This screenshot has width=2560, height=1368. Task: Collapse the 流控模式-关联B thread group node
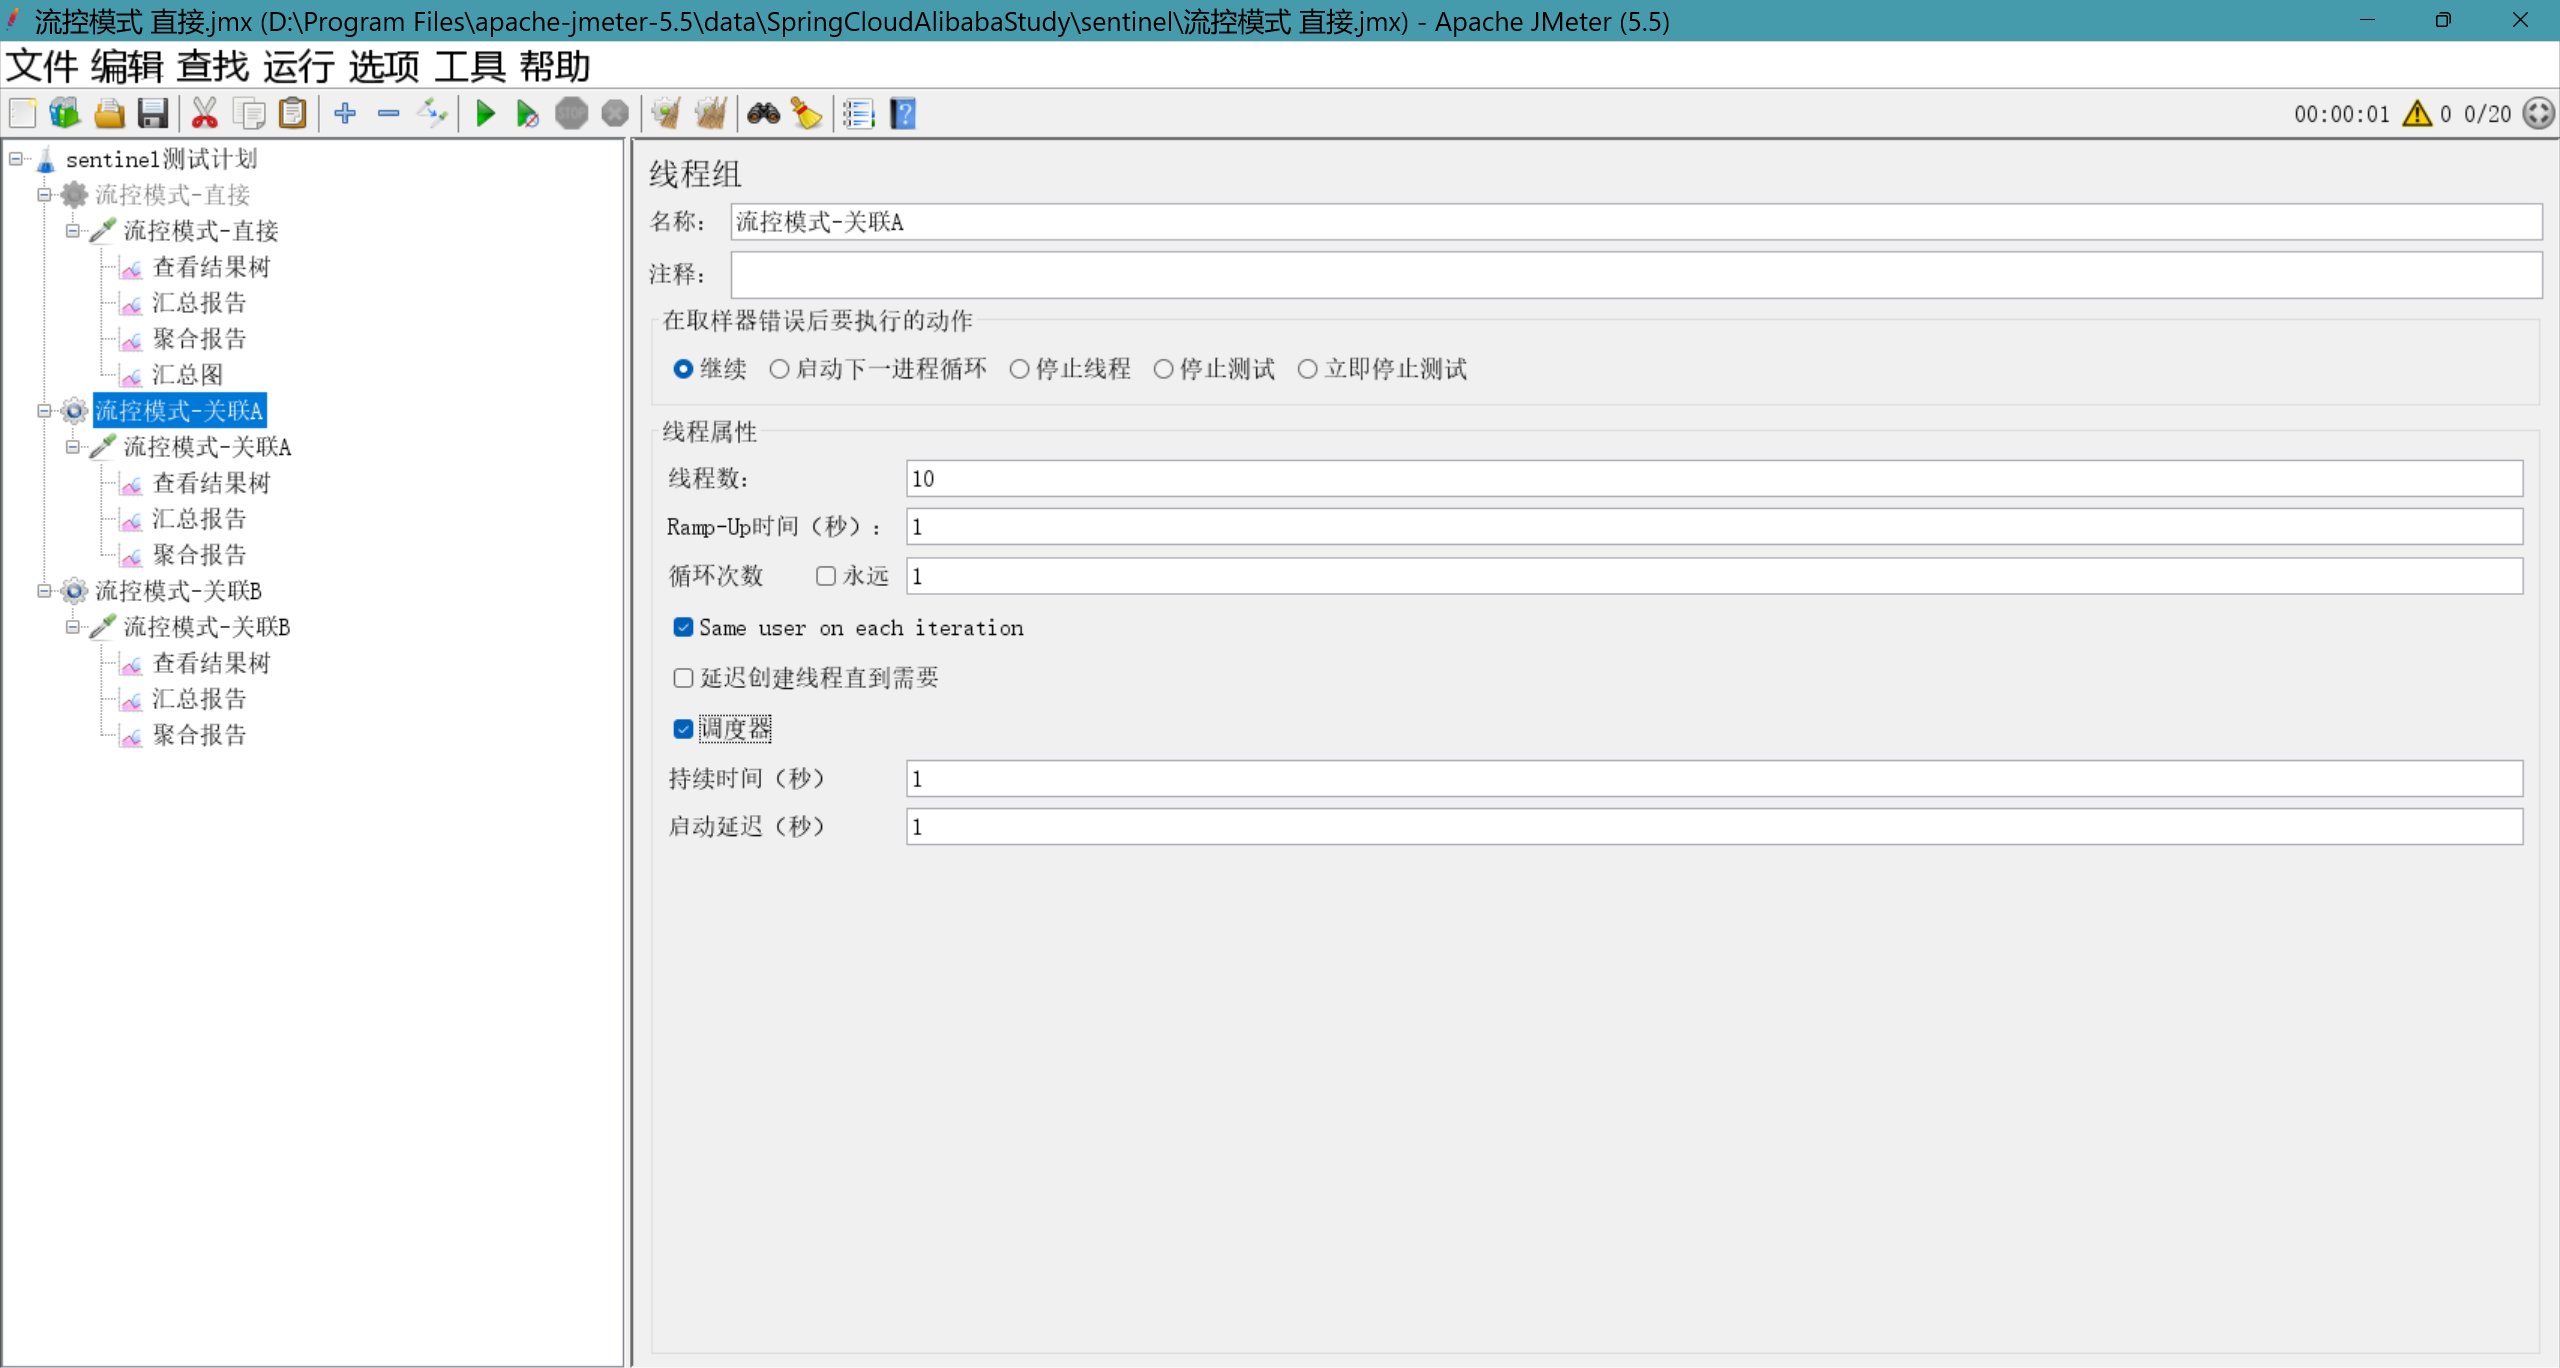coord(44,591)
